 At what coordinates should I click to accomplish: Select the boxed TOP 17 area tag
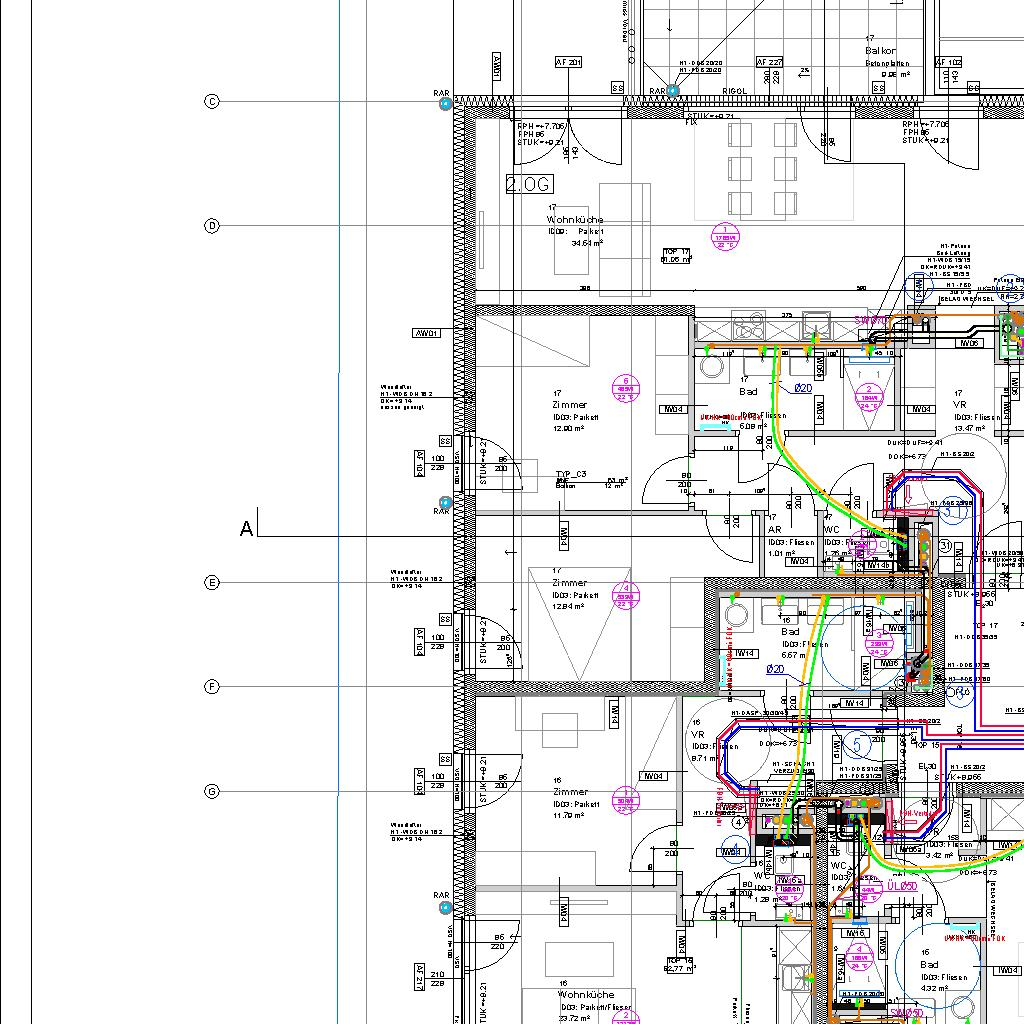(x=677, y=255)
